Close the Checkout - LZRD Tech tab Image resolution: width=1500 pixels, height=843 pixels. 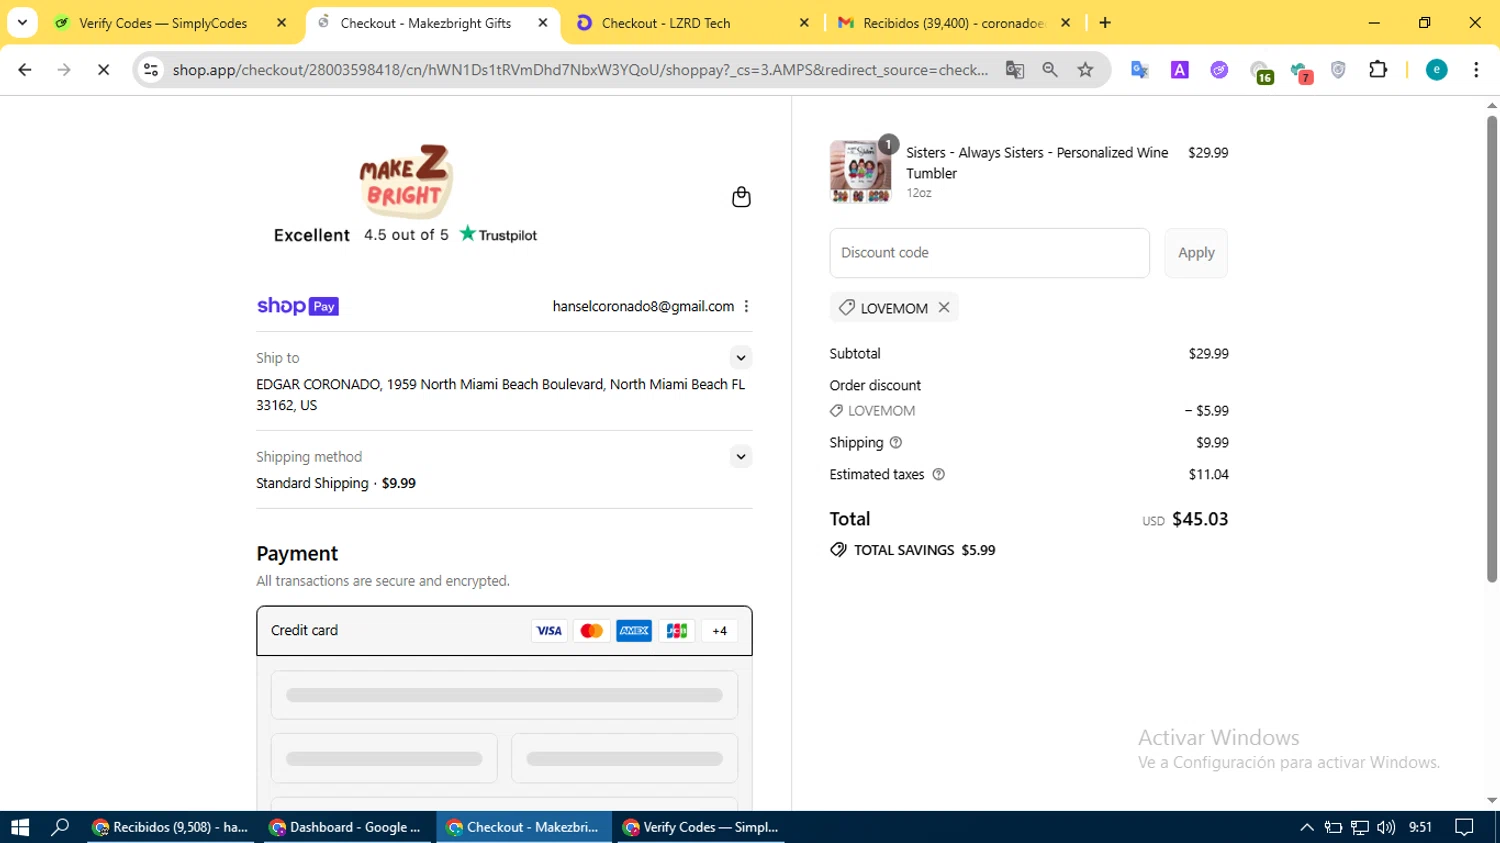[804, 23]
